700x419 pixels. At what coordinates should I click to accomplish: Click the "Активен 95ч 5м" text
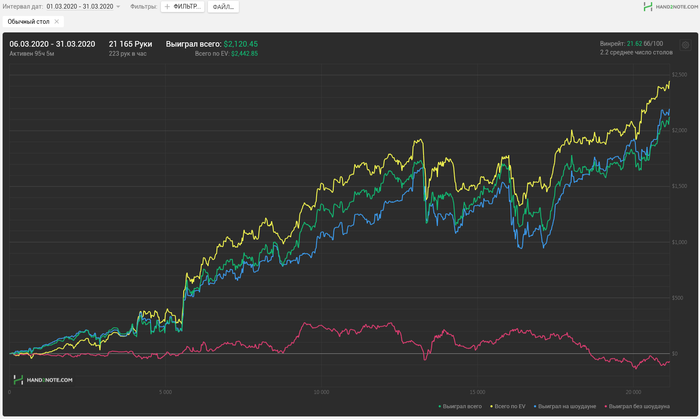pos(32,54)
